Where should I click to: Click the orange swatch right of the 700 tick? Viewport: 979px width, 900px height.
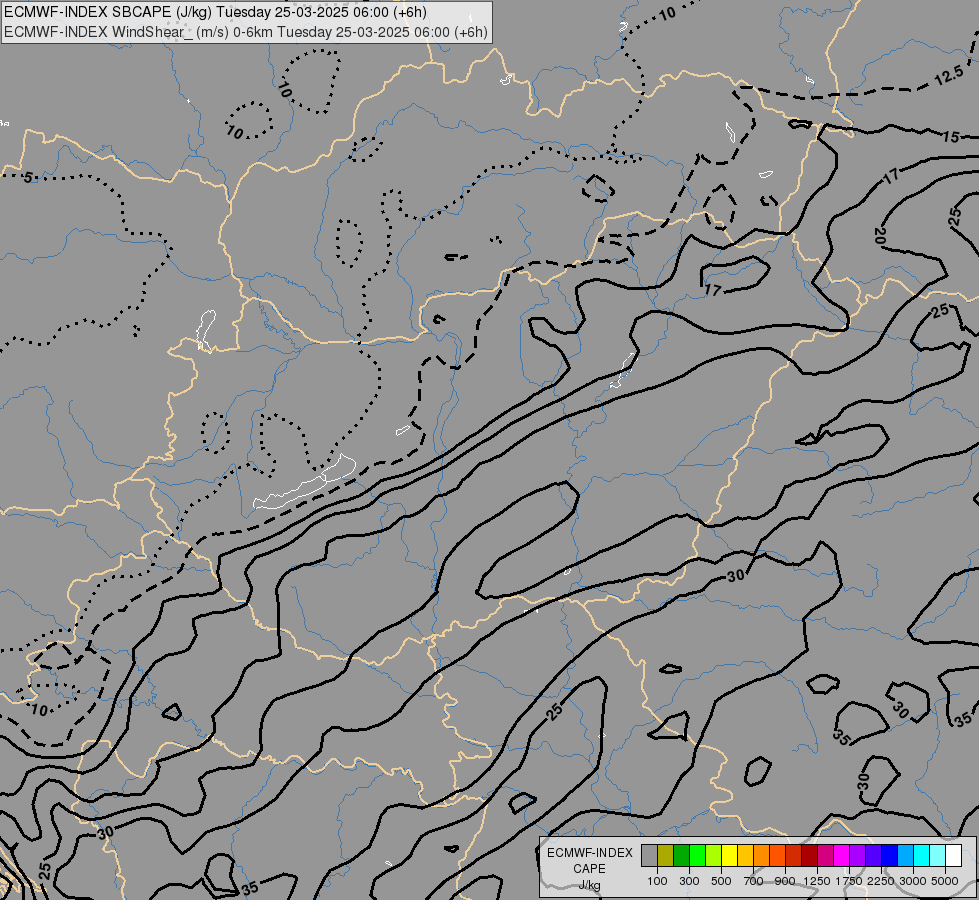pyautogui.click(x=762, y=856)
